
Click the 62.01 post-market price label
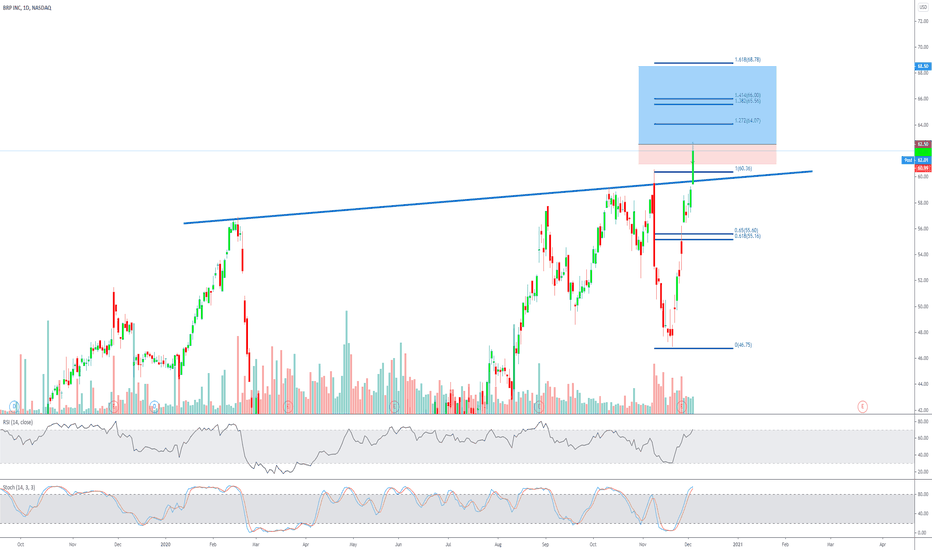[922, 160]
